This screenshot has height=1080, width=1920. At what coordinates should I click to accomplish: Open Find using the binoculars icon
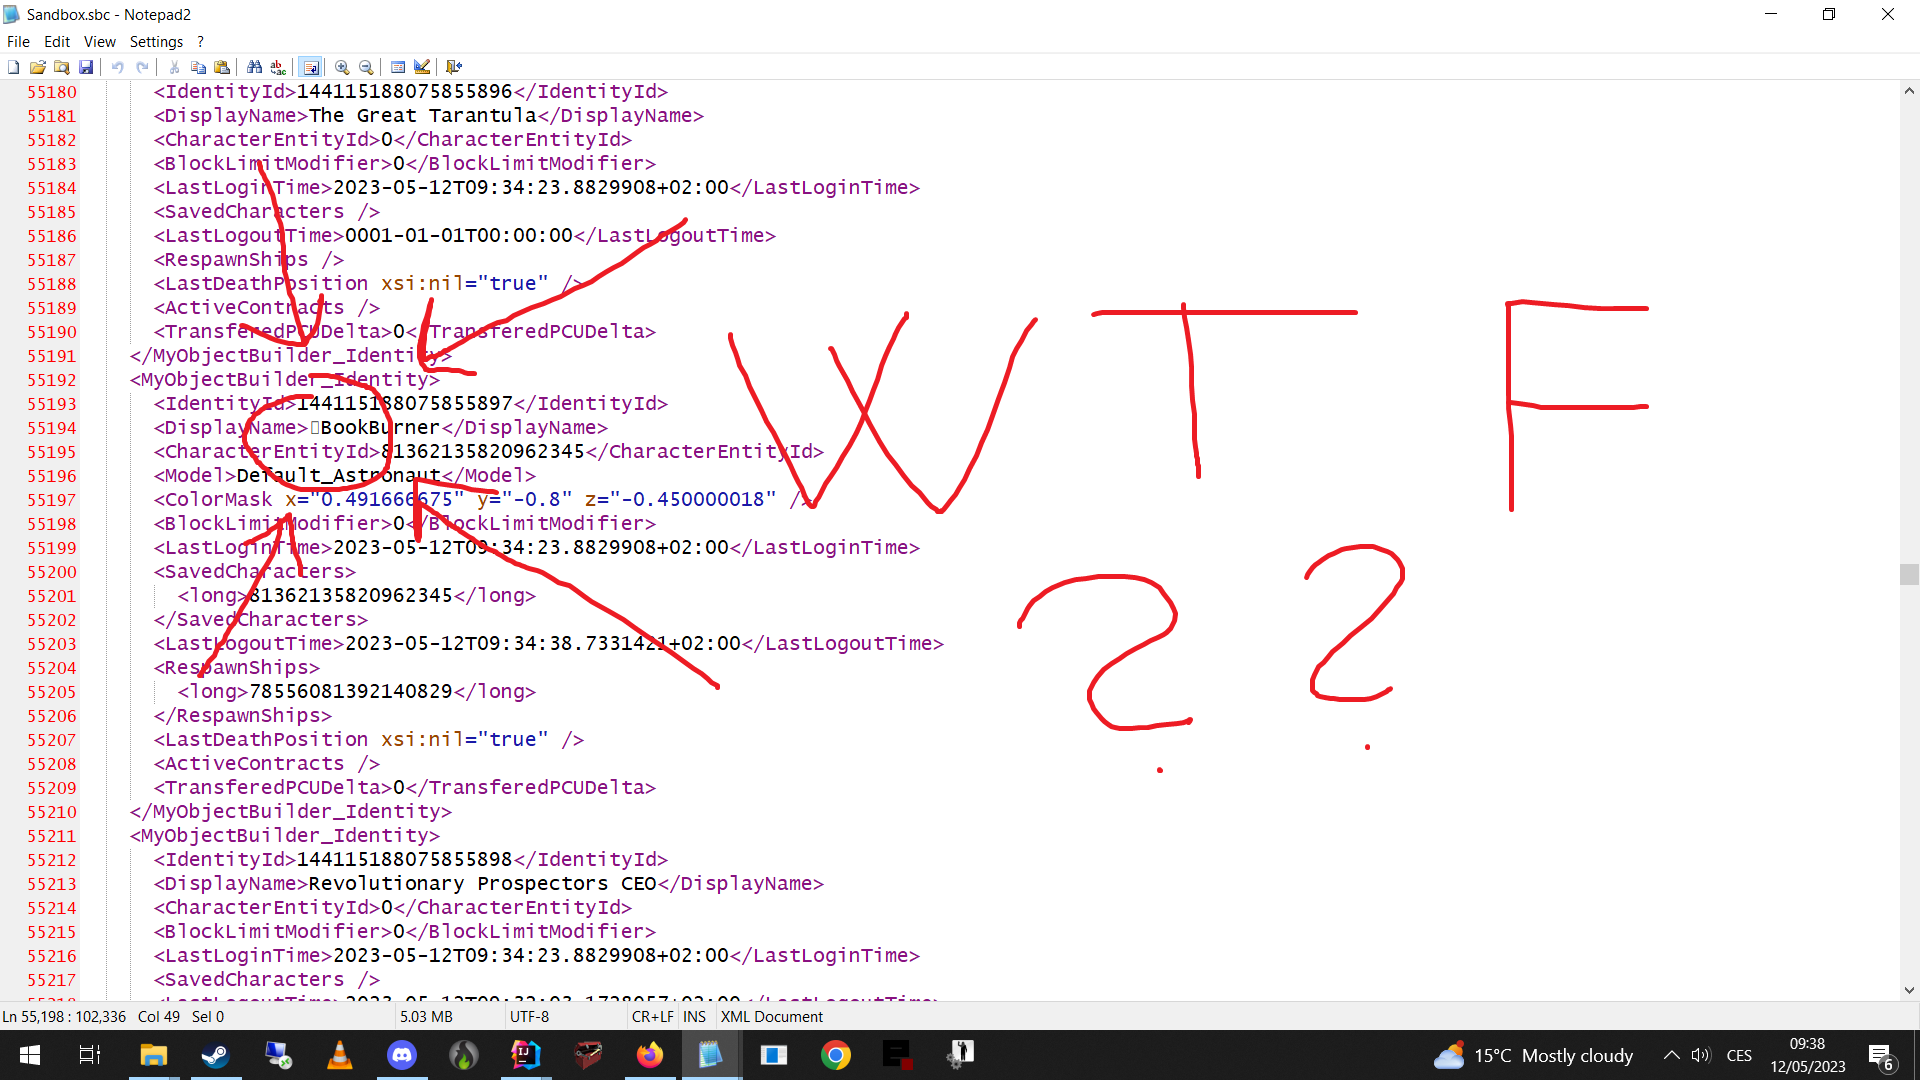pos(254,67)
